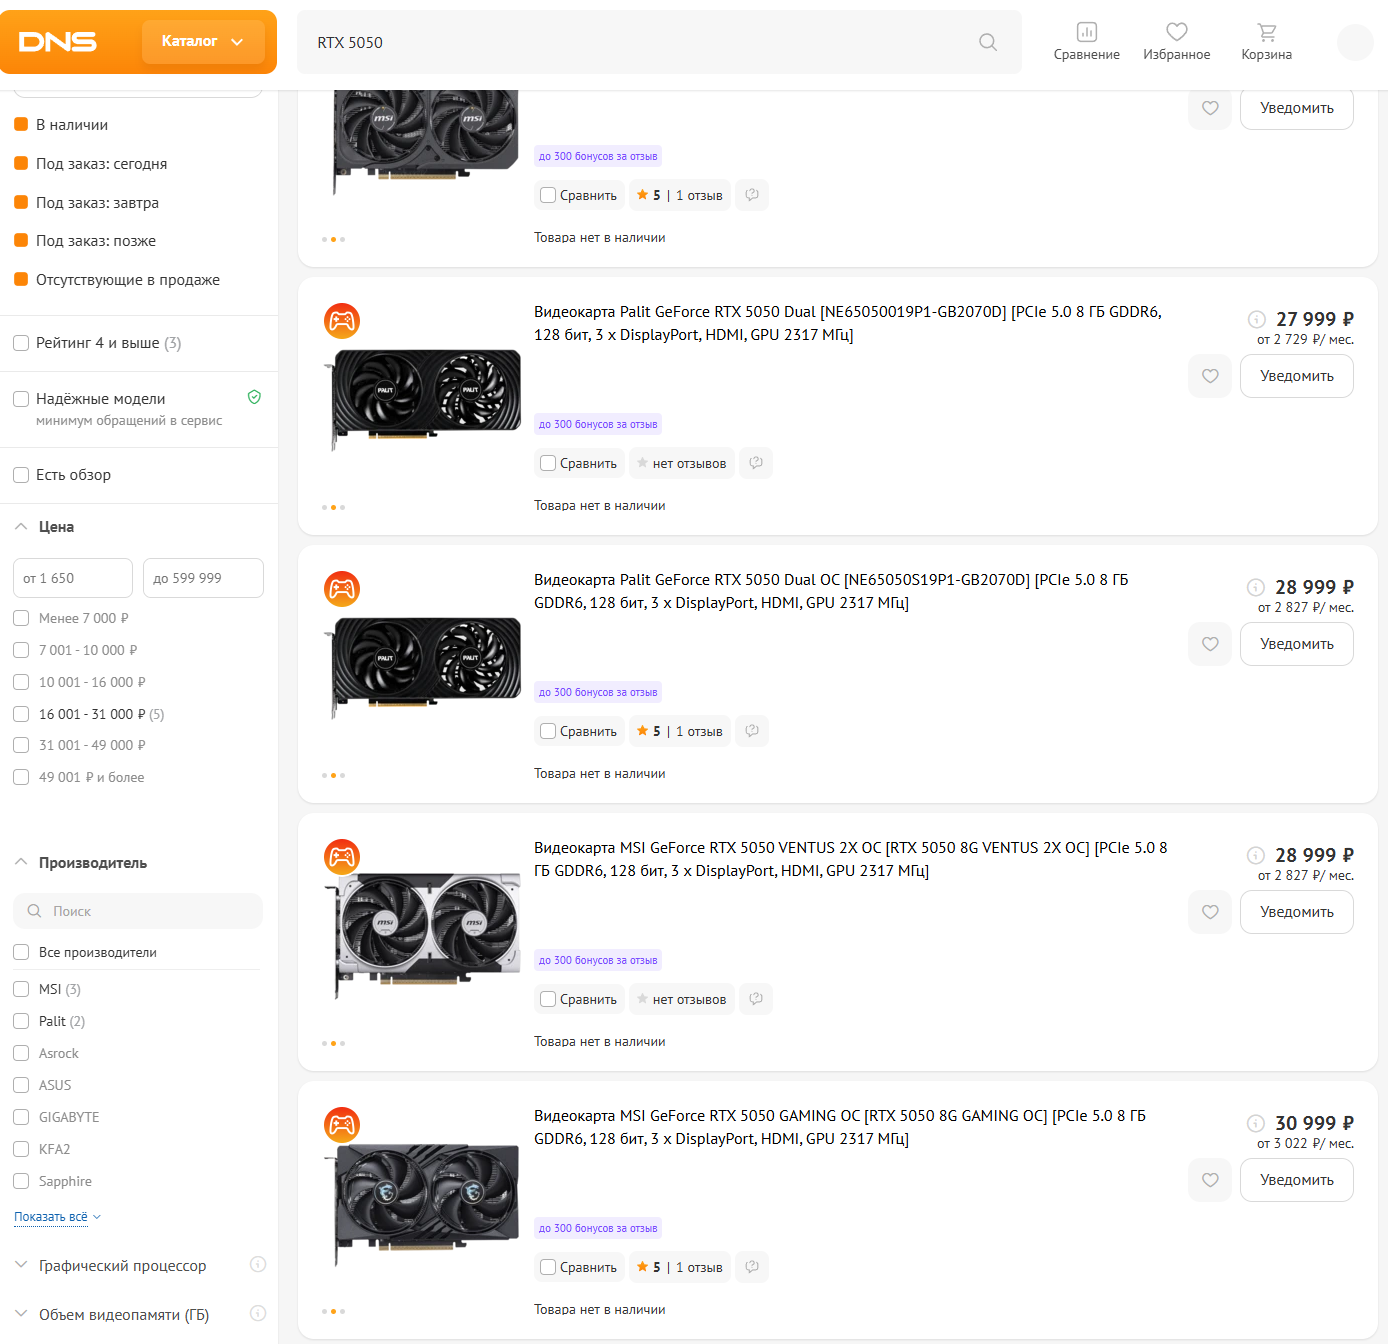
Task: Click the DNS logo
Action: pyautogui.click(x=58, y=42)
